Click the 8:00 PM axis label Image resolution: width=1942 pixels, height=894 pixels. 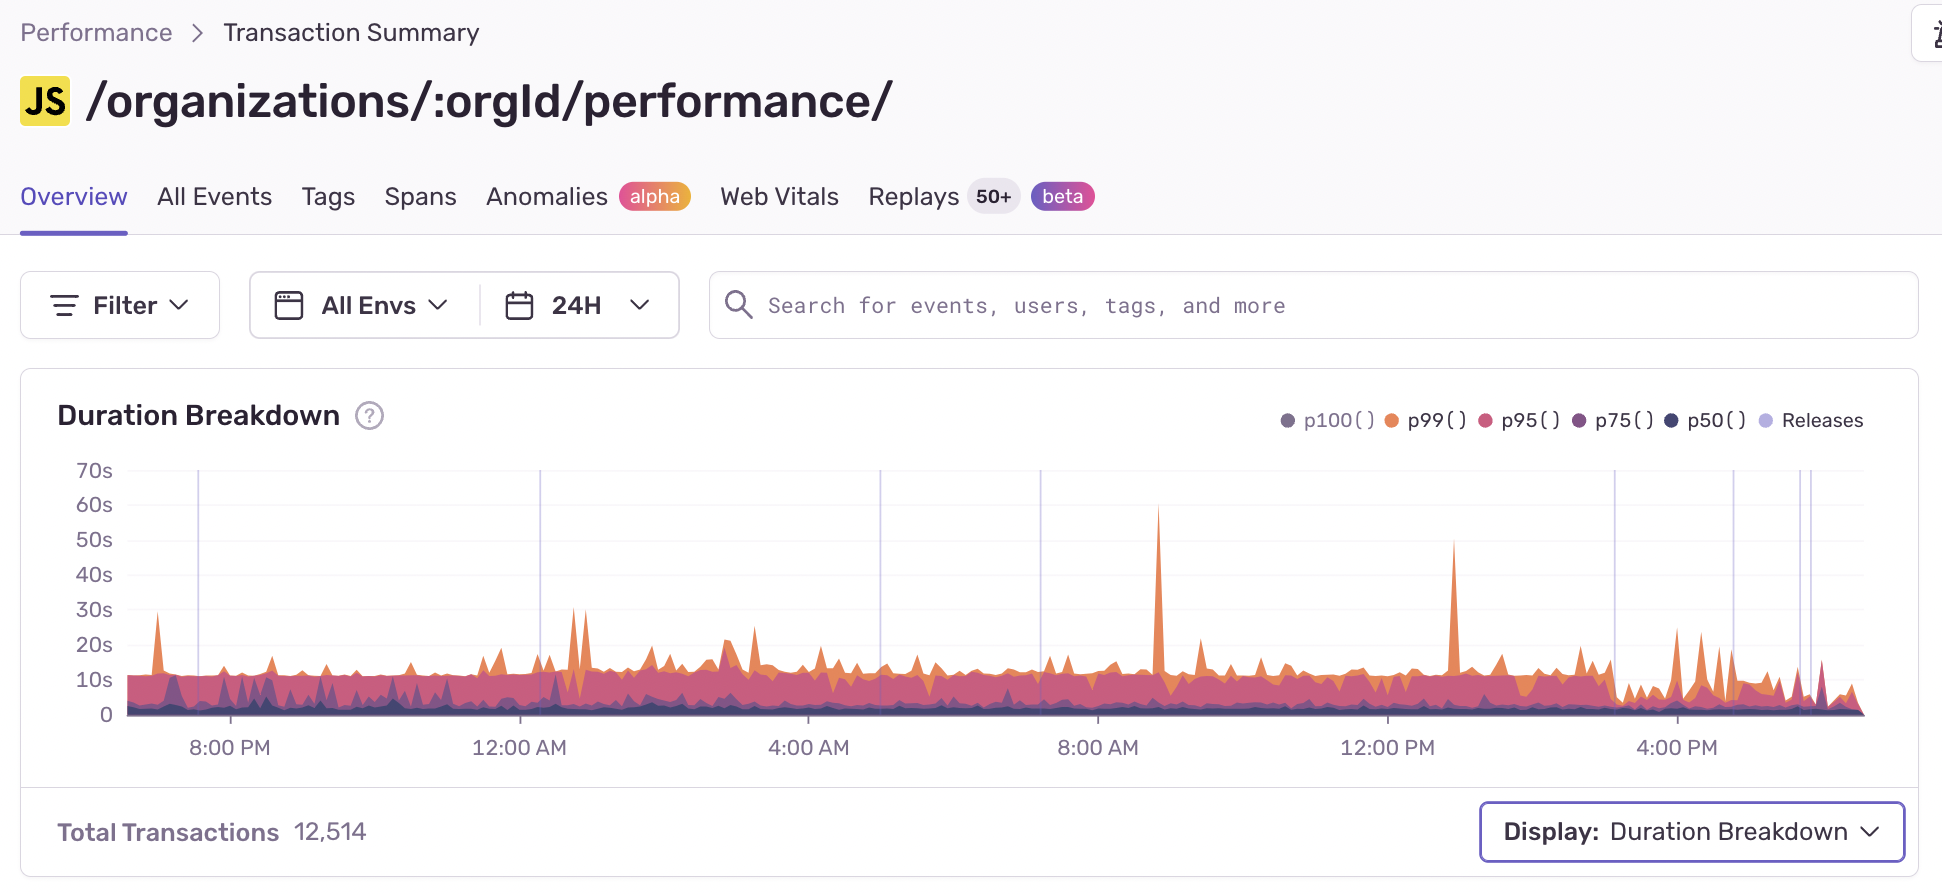229,748
